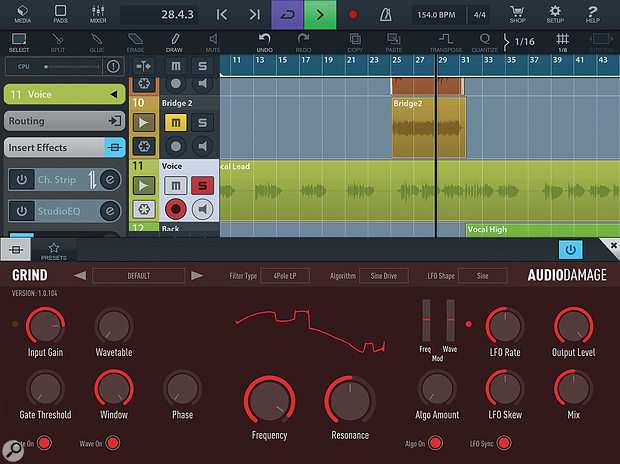
Task: Expand the Insert Effects section
Action: tap(64, 147)
